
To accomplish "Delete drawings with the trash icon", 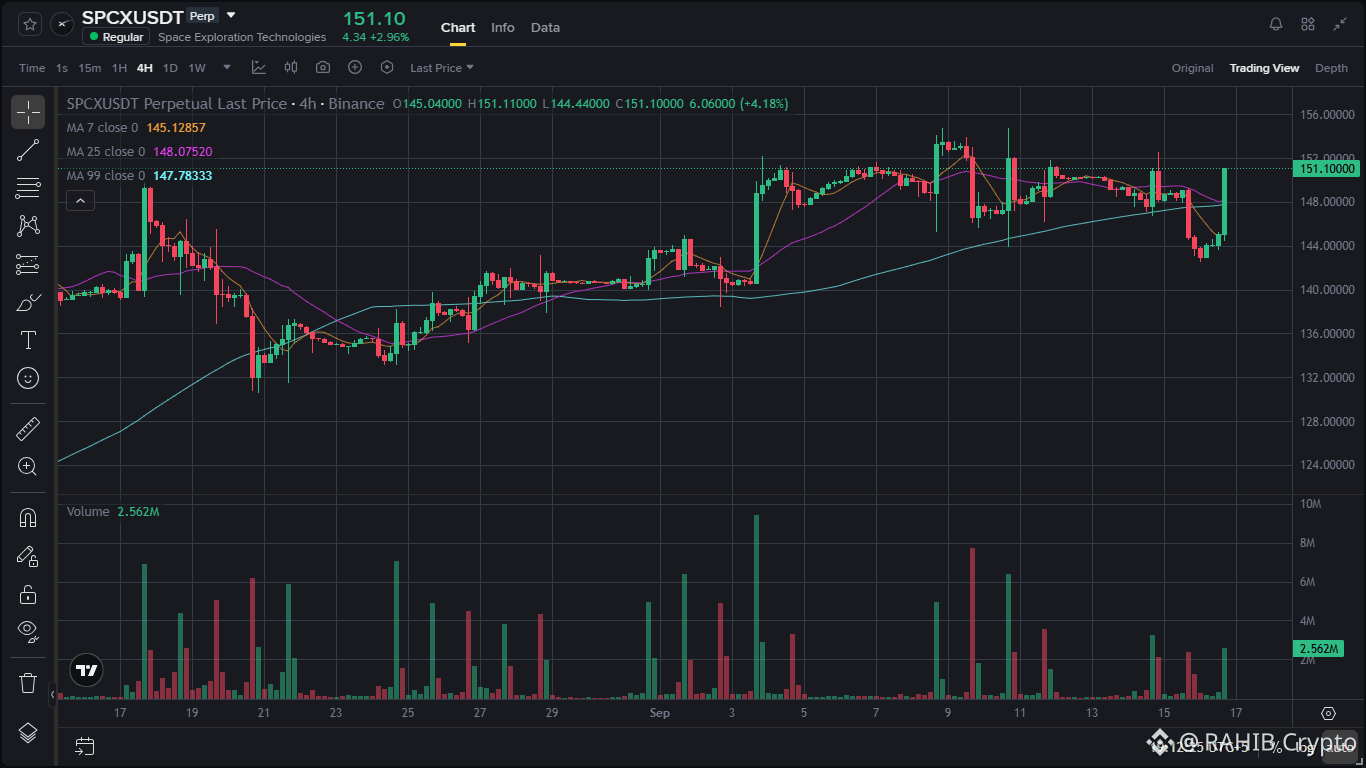I will [x=28, y=683].
